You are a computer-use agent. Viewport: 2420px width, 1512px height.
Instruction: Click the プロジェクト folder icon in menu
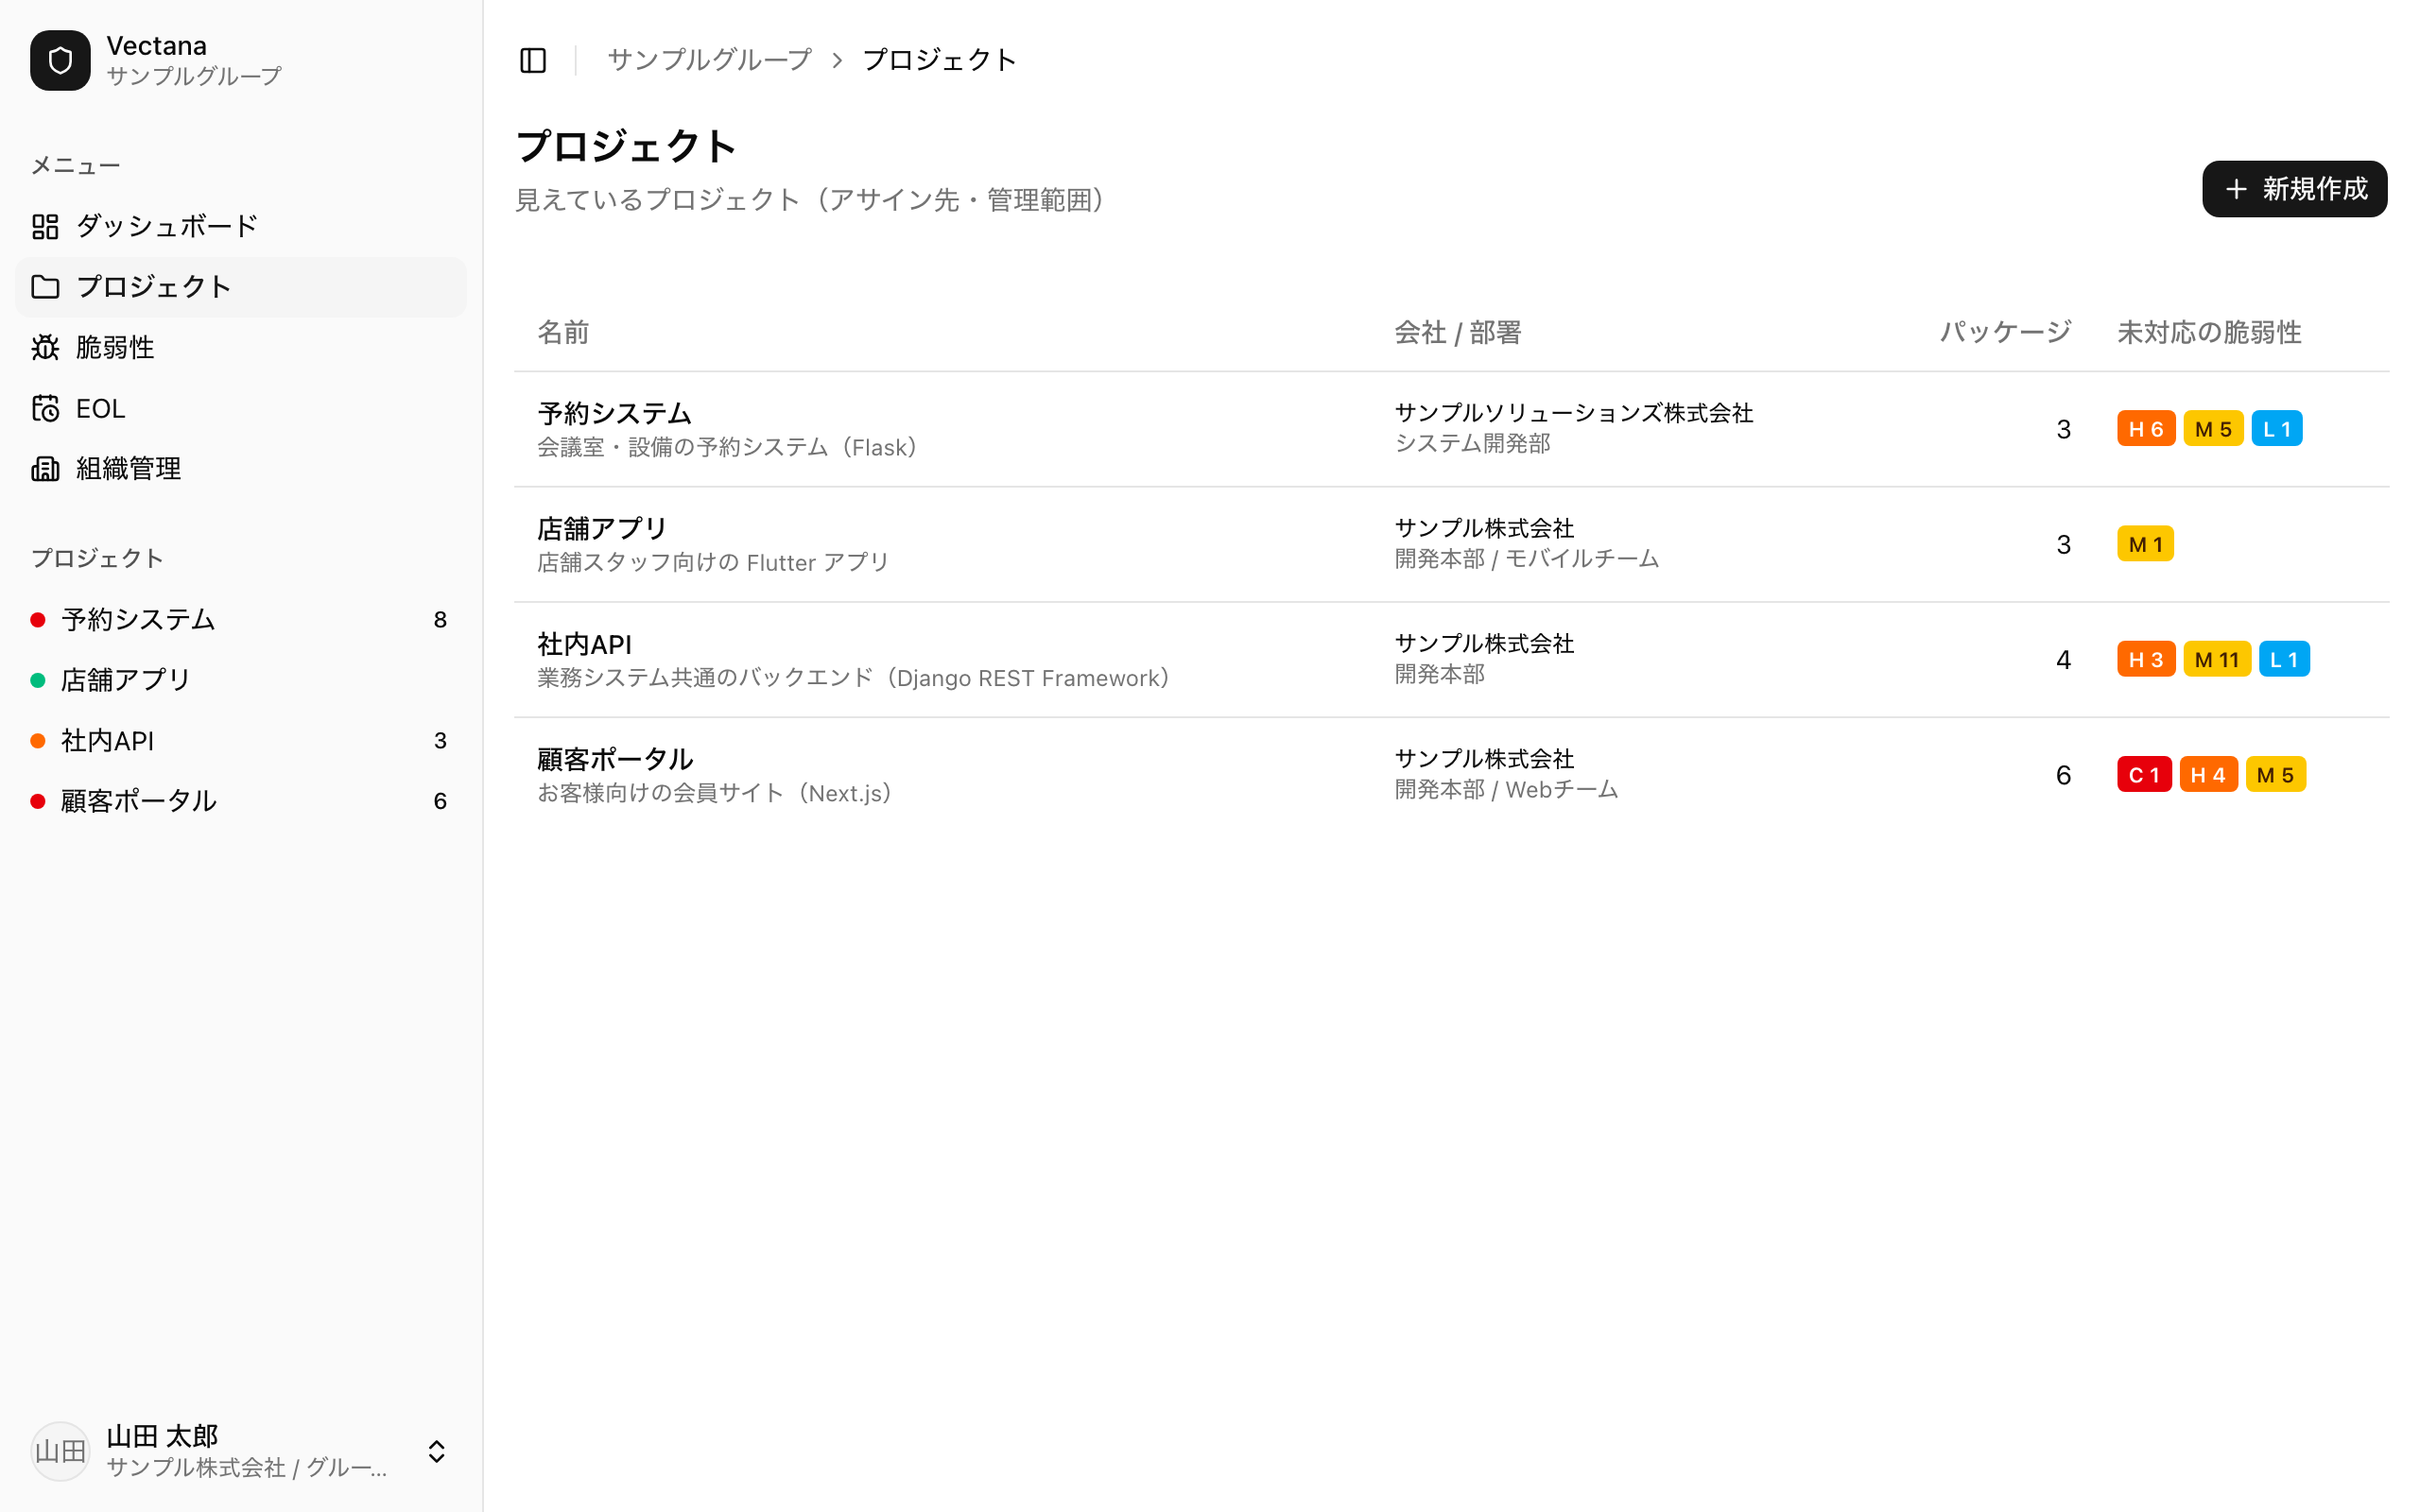(45, 287)
